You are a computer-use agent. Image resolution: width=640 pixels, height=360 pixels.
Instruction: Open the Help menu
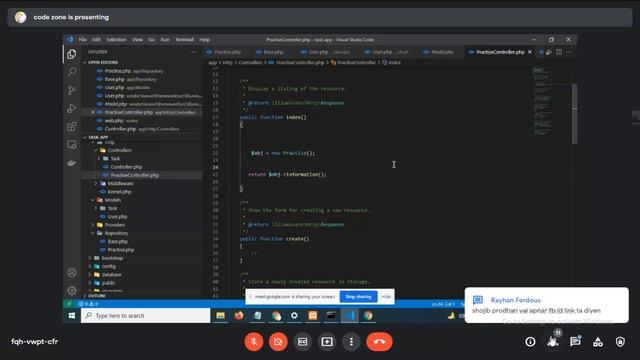204,40
